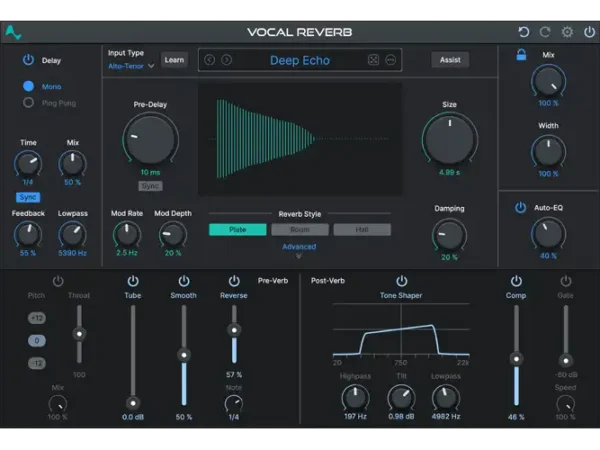Image resolution: width=600 pixels, height=450 pixels.
Task: Click the Throat slider handle
Action: (79, 334)
